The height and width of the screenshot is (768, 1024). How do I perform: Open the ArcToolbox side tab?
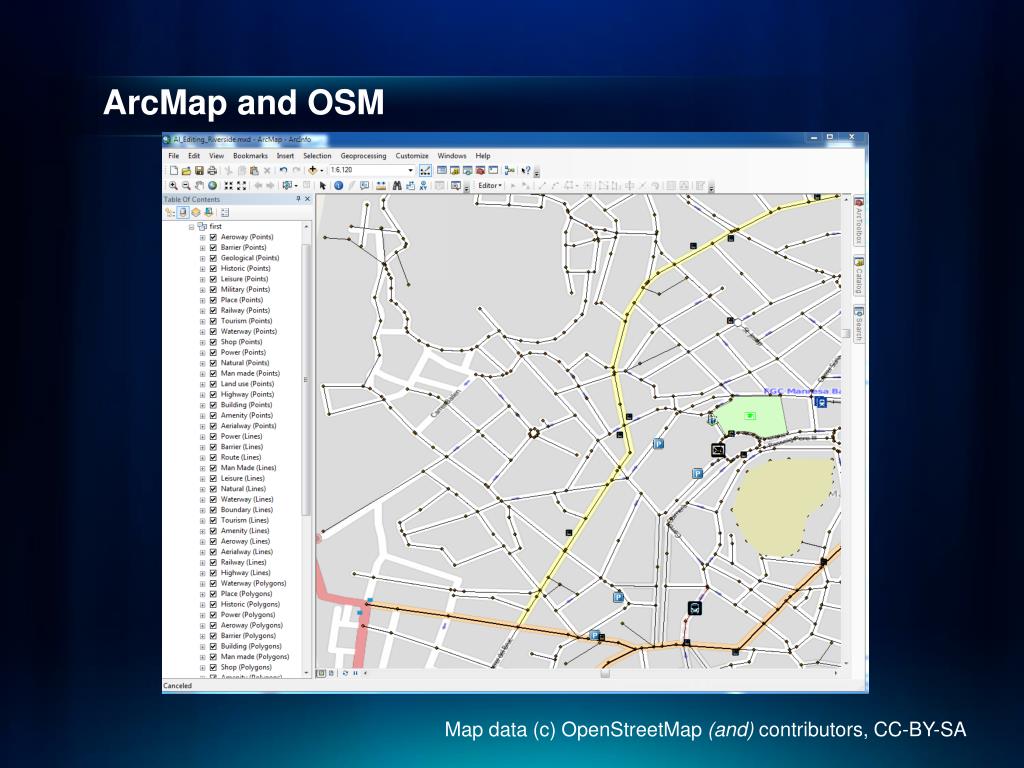coord(859,221)
